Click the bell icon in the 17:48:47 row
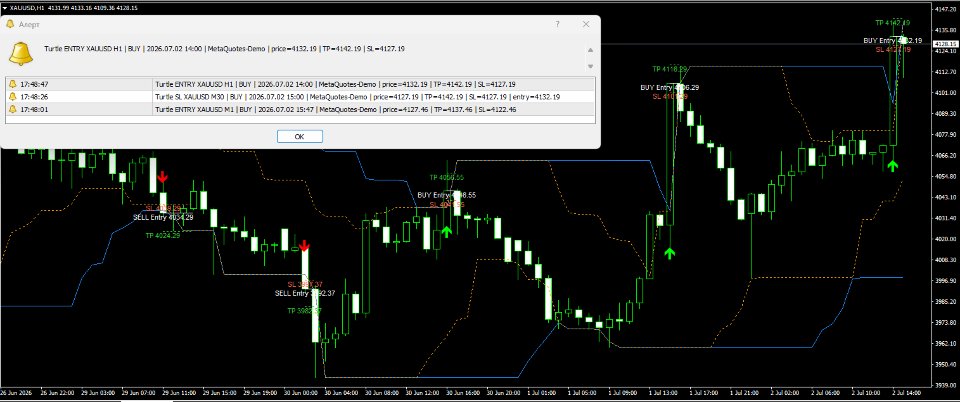The width and height of the screenshot is (960, 402). pos(12,84)
